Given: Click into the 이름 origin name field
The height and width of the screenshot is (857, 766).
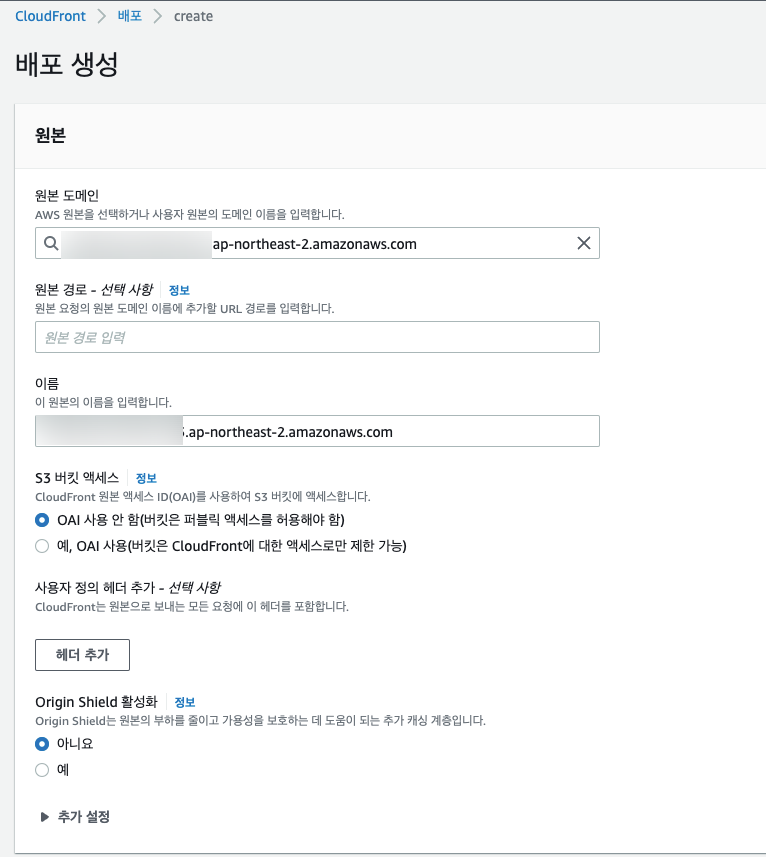Looking at the screenshot, I should click(317, 431).
